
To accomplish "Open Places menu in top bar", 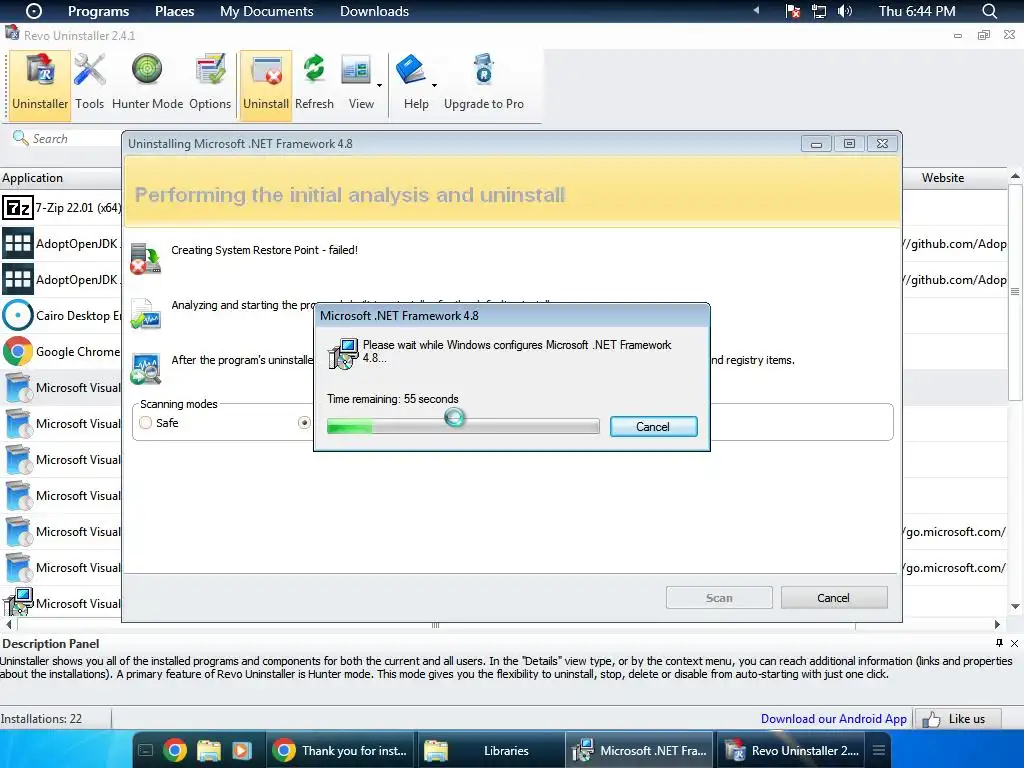I will coord(174,11).
